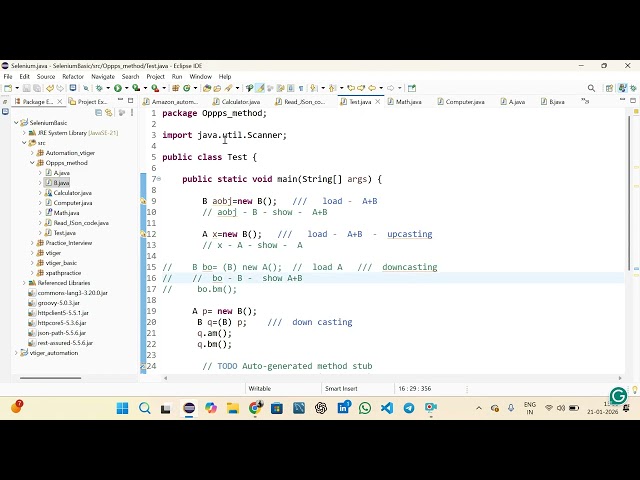Expand the vtiger_automation project
The width and height of the screenshot is (640, 480).
pyautogui.click(x=17, y=353)
